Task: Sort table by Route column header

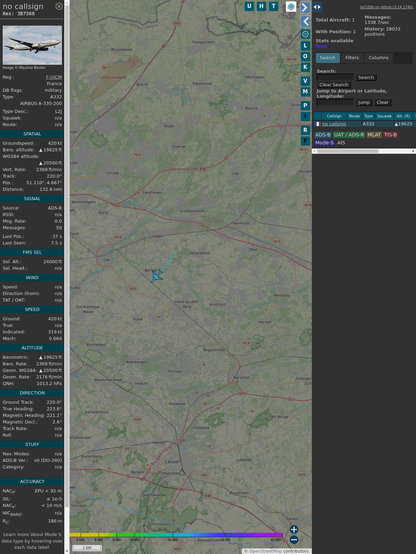Action: (x=354, y=116)
